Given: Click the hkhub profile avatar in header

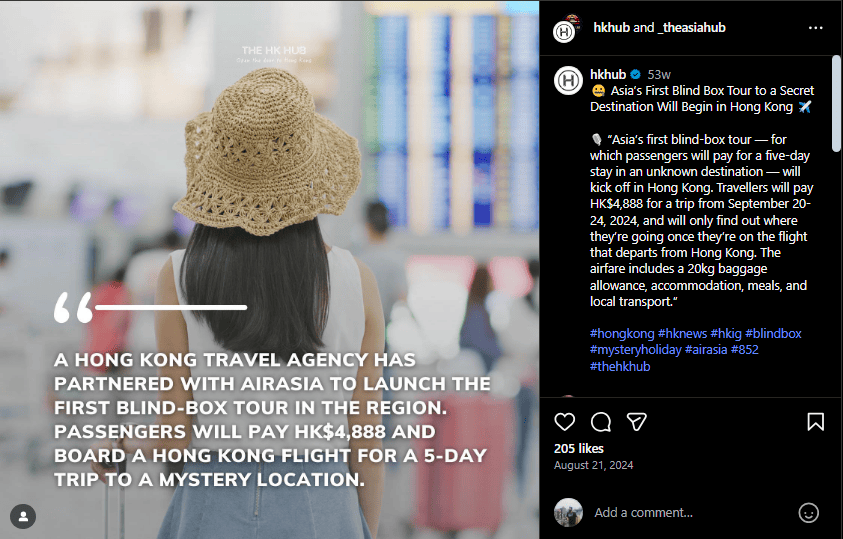Looking at the screenshot, I should point(567,29).
